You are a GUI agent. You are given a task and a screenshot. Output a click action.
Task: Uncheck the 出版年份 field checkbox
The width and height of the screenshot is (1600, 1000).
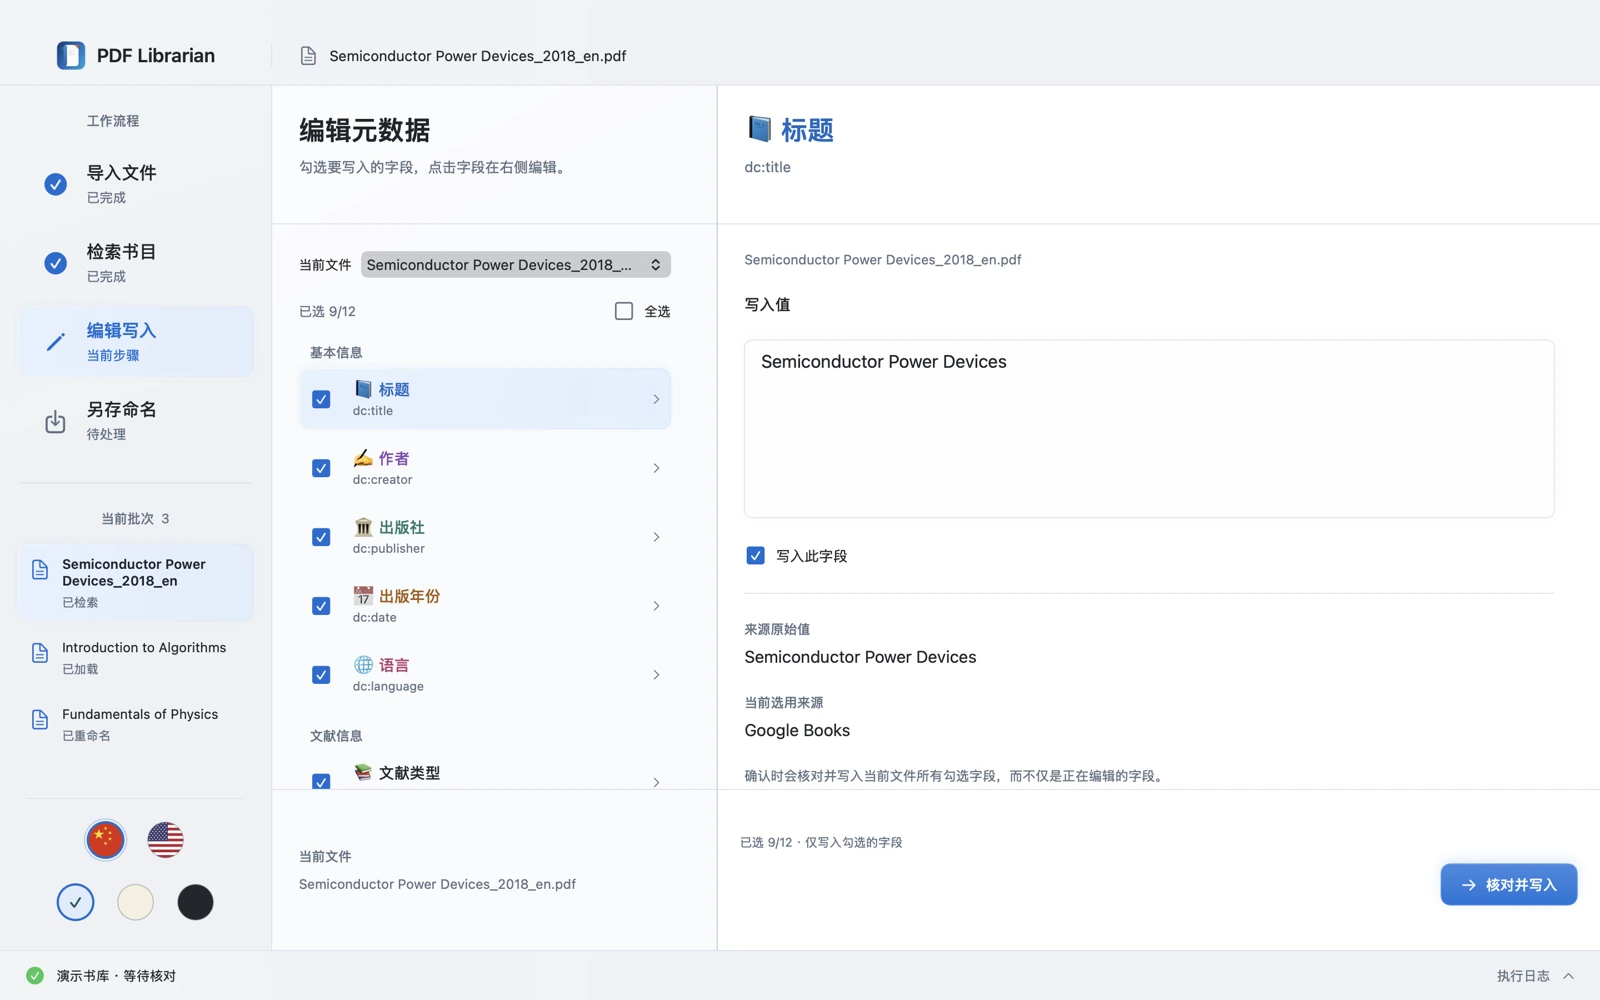pyautogui.click(x=321, y=606)
